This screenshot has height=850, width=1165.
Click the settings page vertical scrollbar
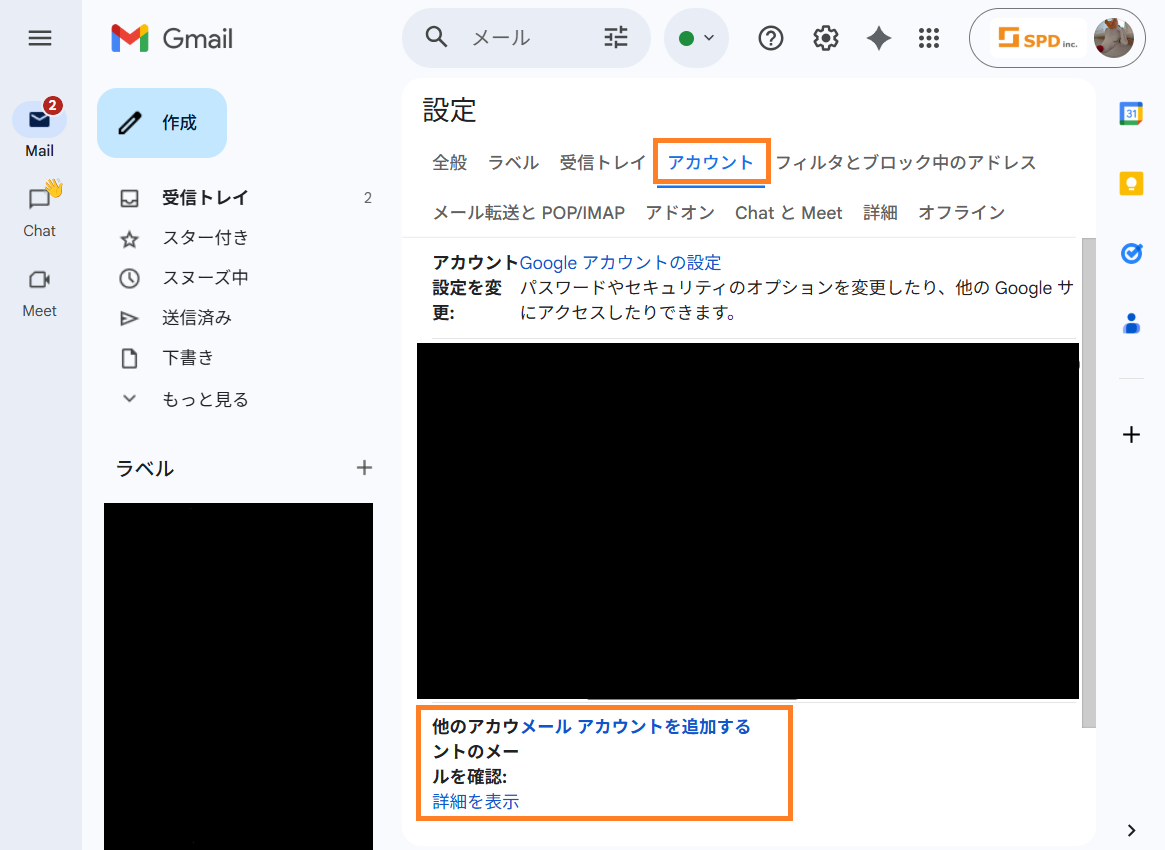tap(1089, 480)
